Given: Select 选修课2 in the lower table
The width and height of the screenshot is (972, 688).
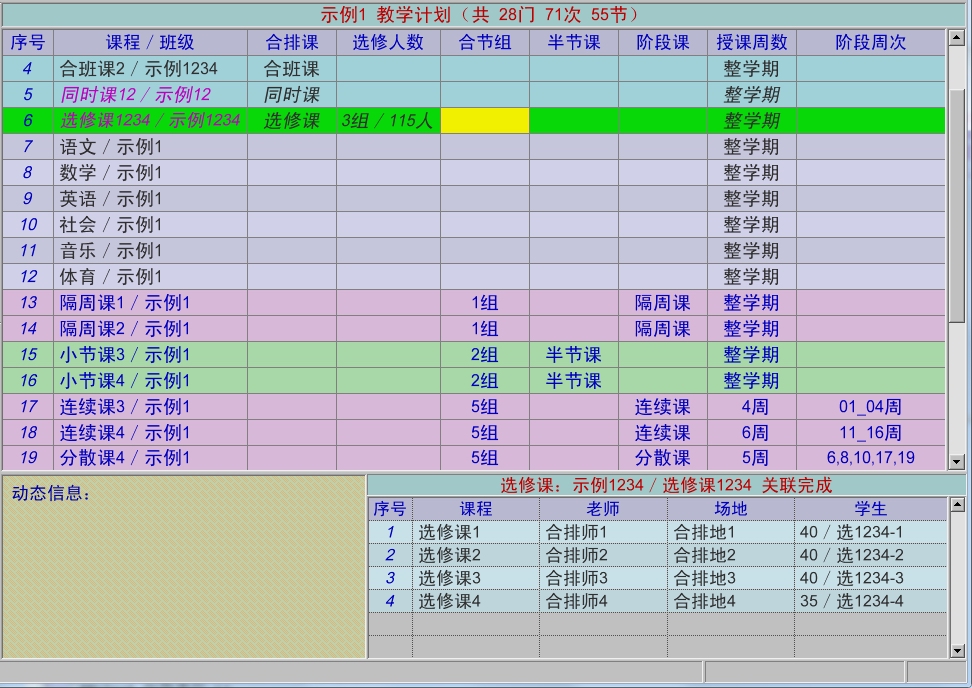Looking at the screenshot, I should tap(476, 555).
